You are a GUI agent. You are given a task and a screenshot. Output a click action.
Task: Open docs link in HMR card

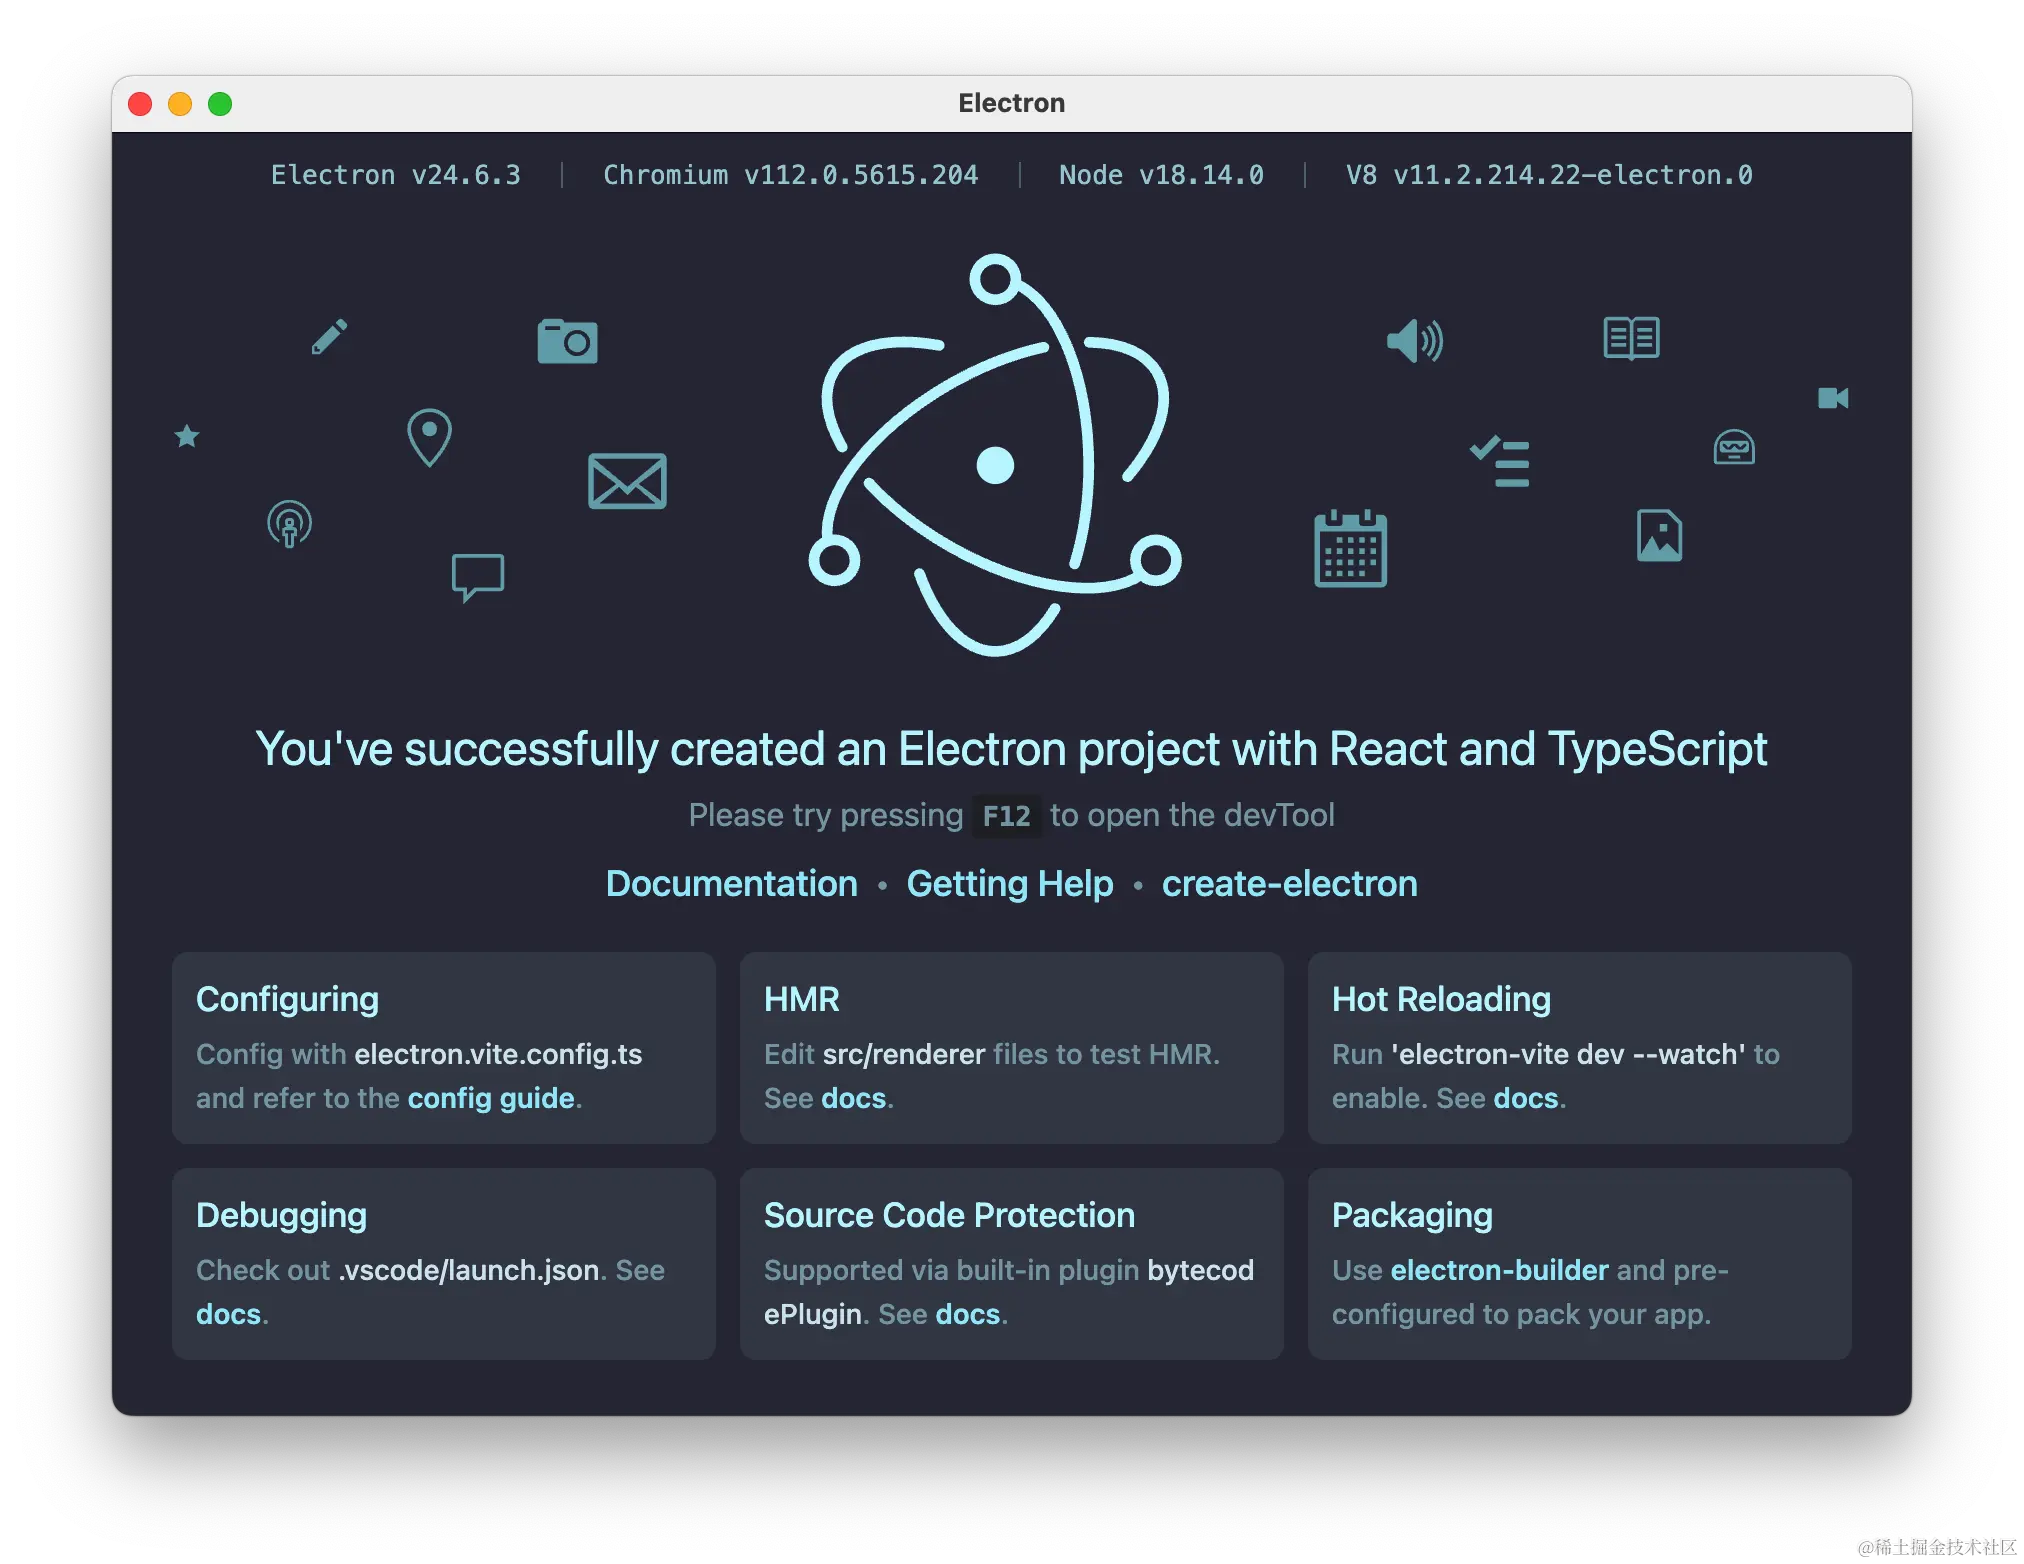[x=854, y=1098]
